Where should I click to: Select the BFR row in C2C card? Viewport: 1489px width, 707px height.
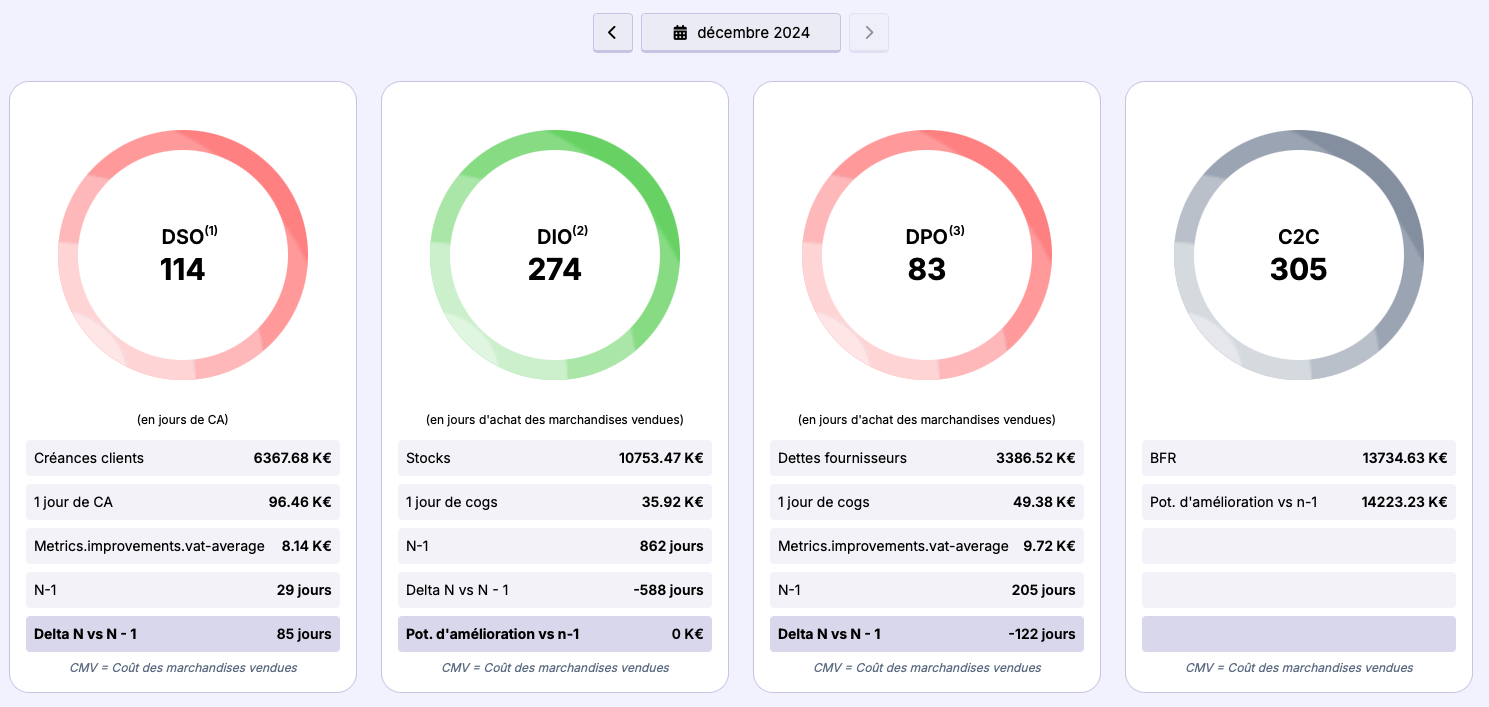[x=1299, y=458]
